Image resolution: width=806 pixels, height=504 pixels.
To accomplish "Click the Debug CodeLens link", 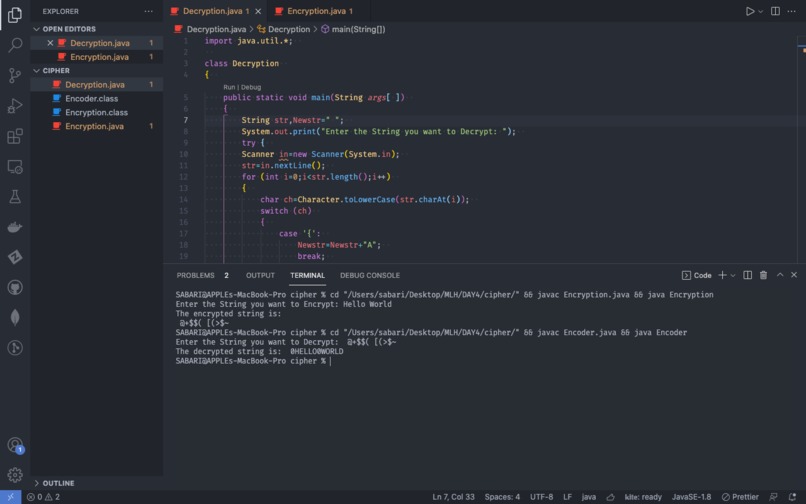I will 251,87.
